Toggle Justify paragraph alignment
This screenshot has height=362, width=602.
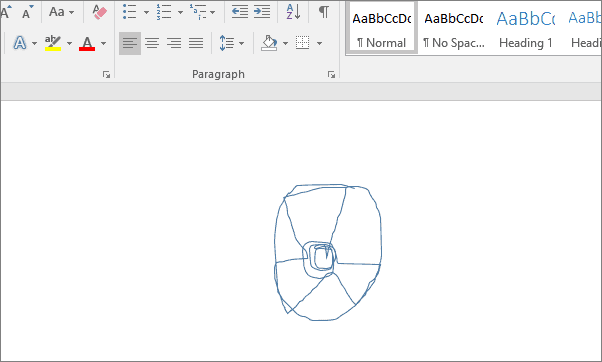(x=196, y=43)
